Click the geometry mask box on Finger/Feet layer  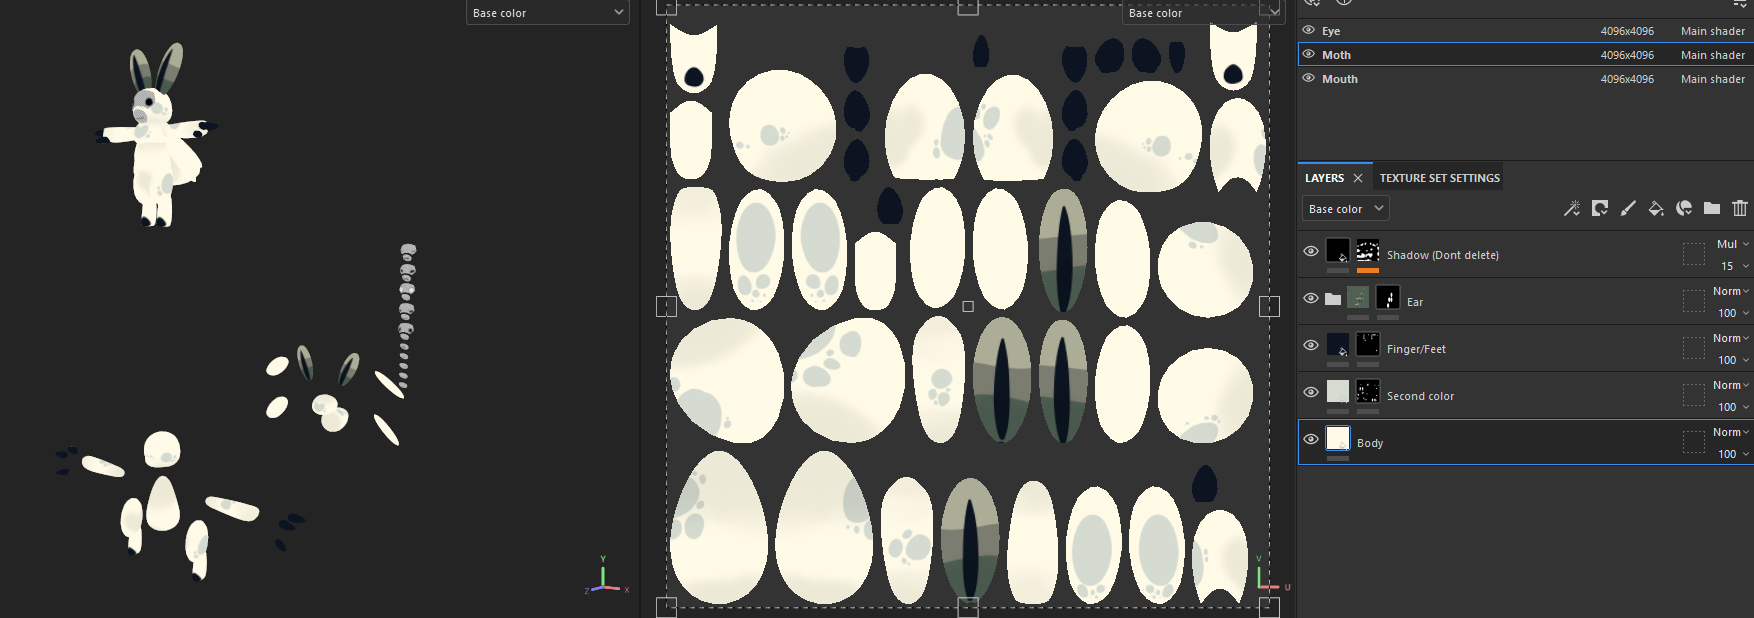point(1694,348)
